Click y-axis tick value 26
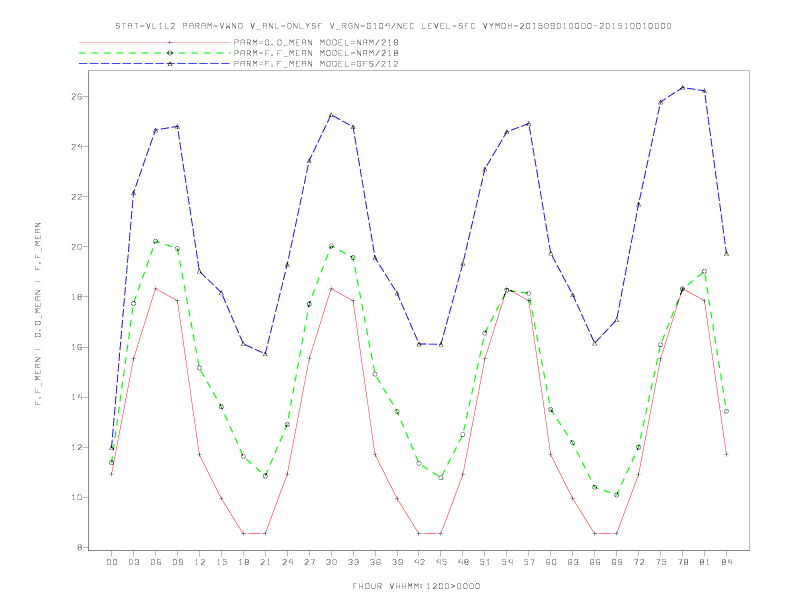 tap(76, 96)
